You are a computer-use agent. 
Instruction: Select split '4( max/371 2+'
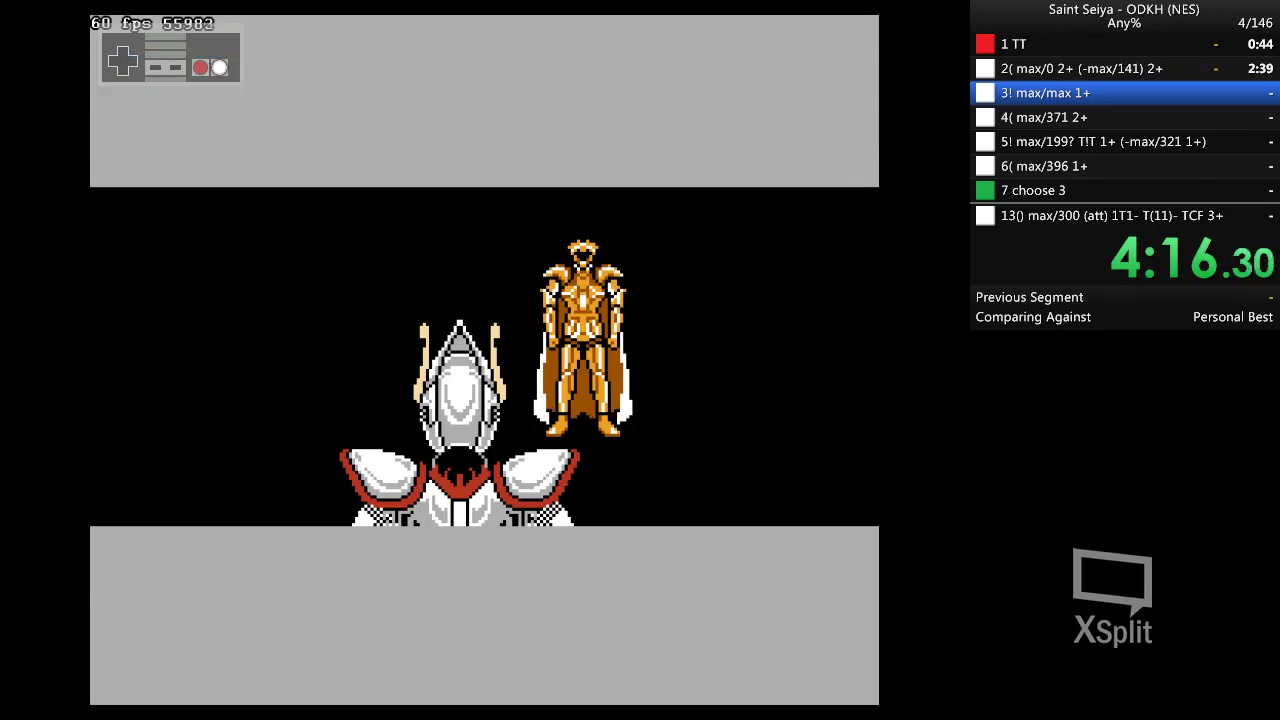pos(1044,117)
